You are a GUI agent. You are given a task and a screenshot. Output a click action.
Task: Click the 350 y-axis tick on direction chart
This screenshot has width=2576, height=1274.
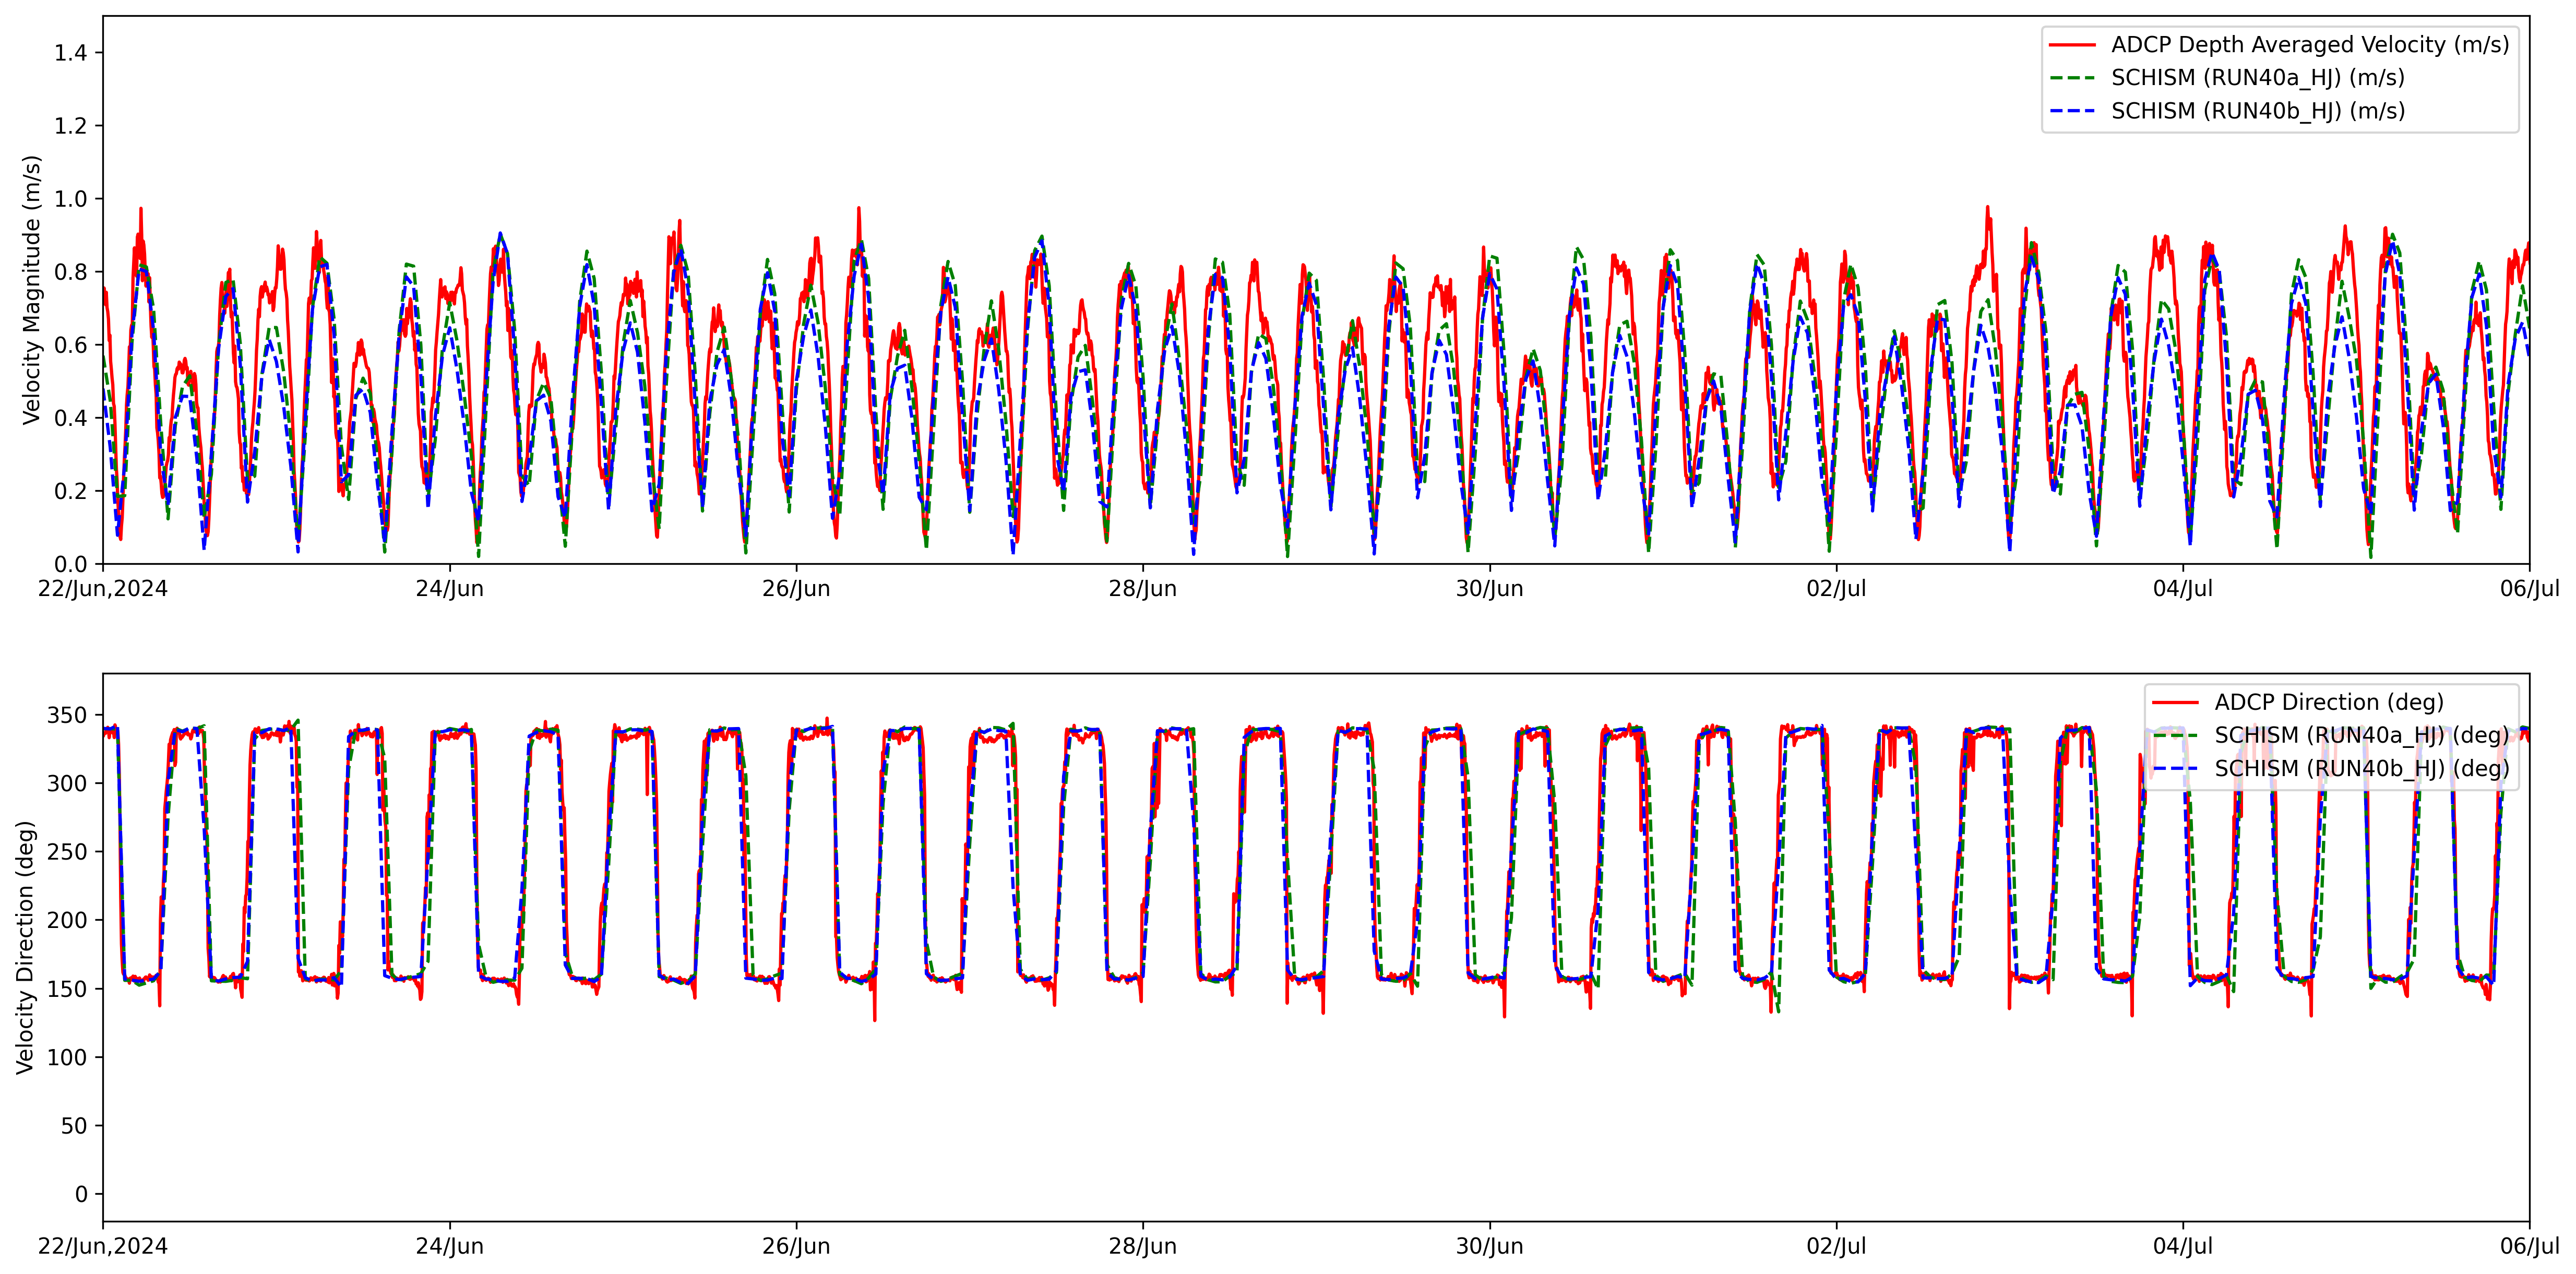(67, 715)
